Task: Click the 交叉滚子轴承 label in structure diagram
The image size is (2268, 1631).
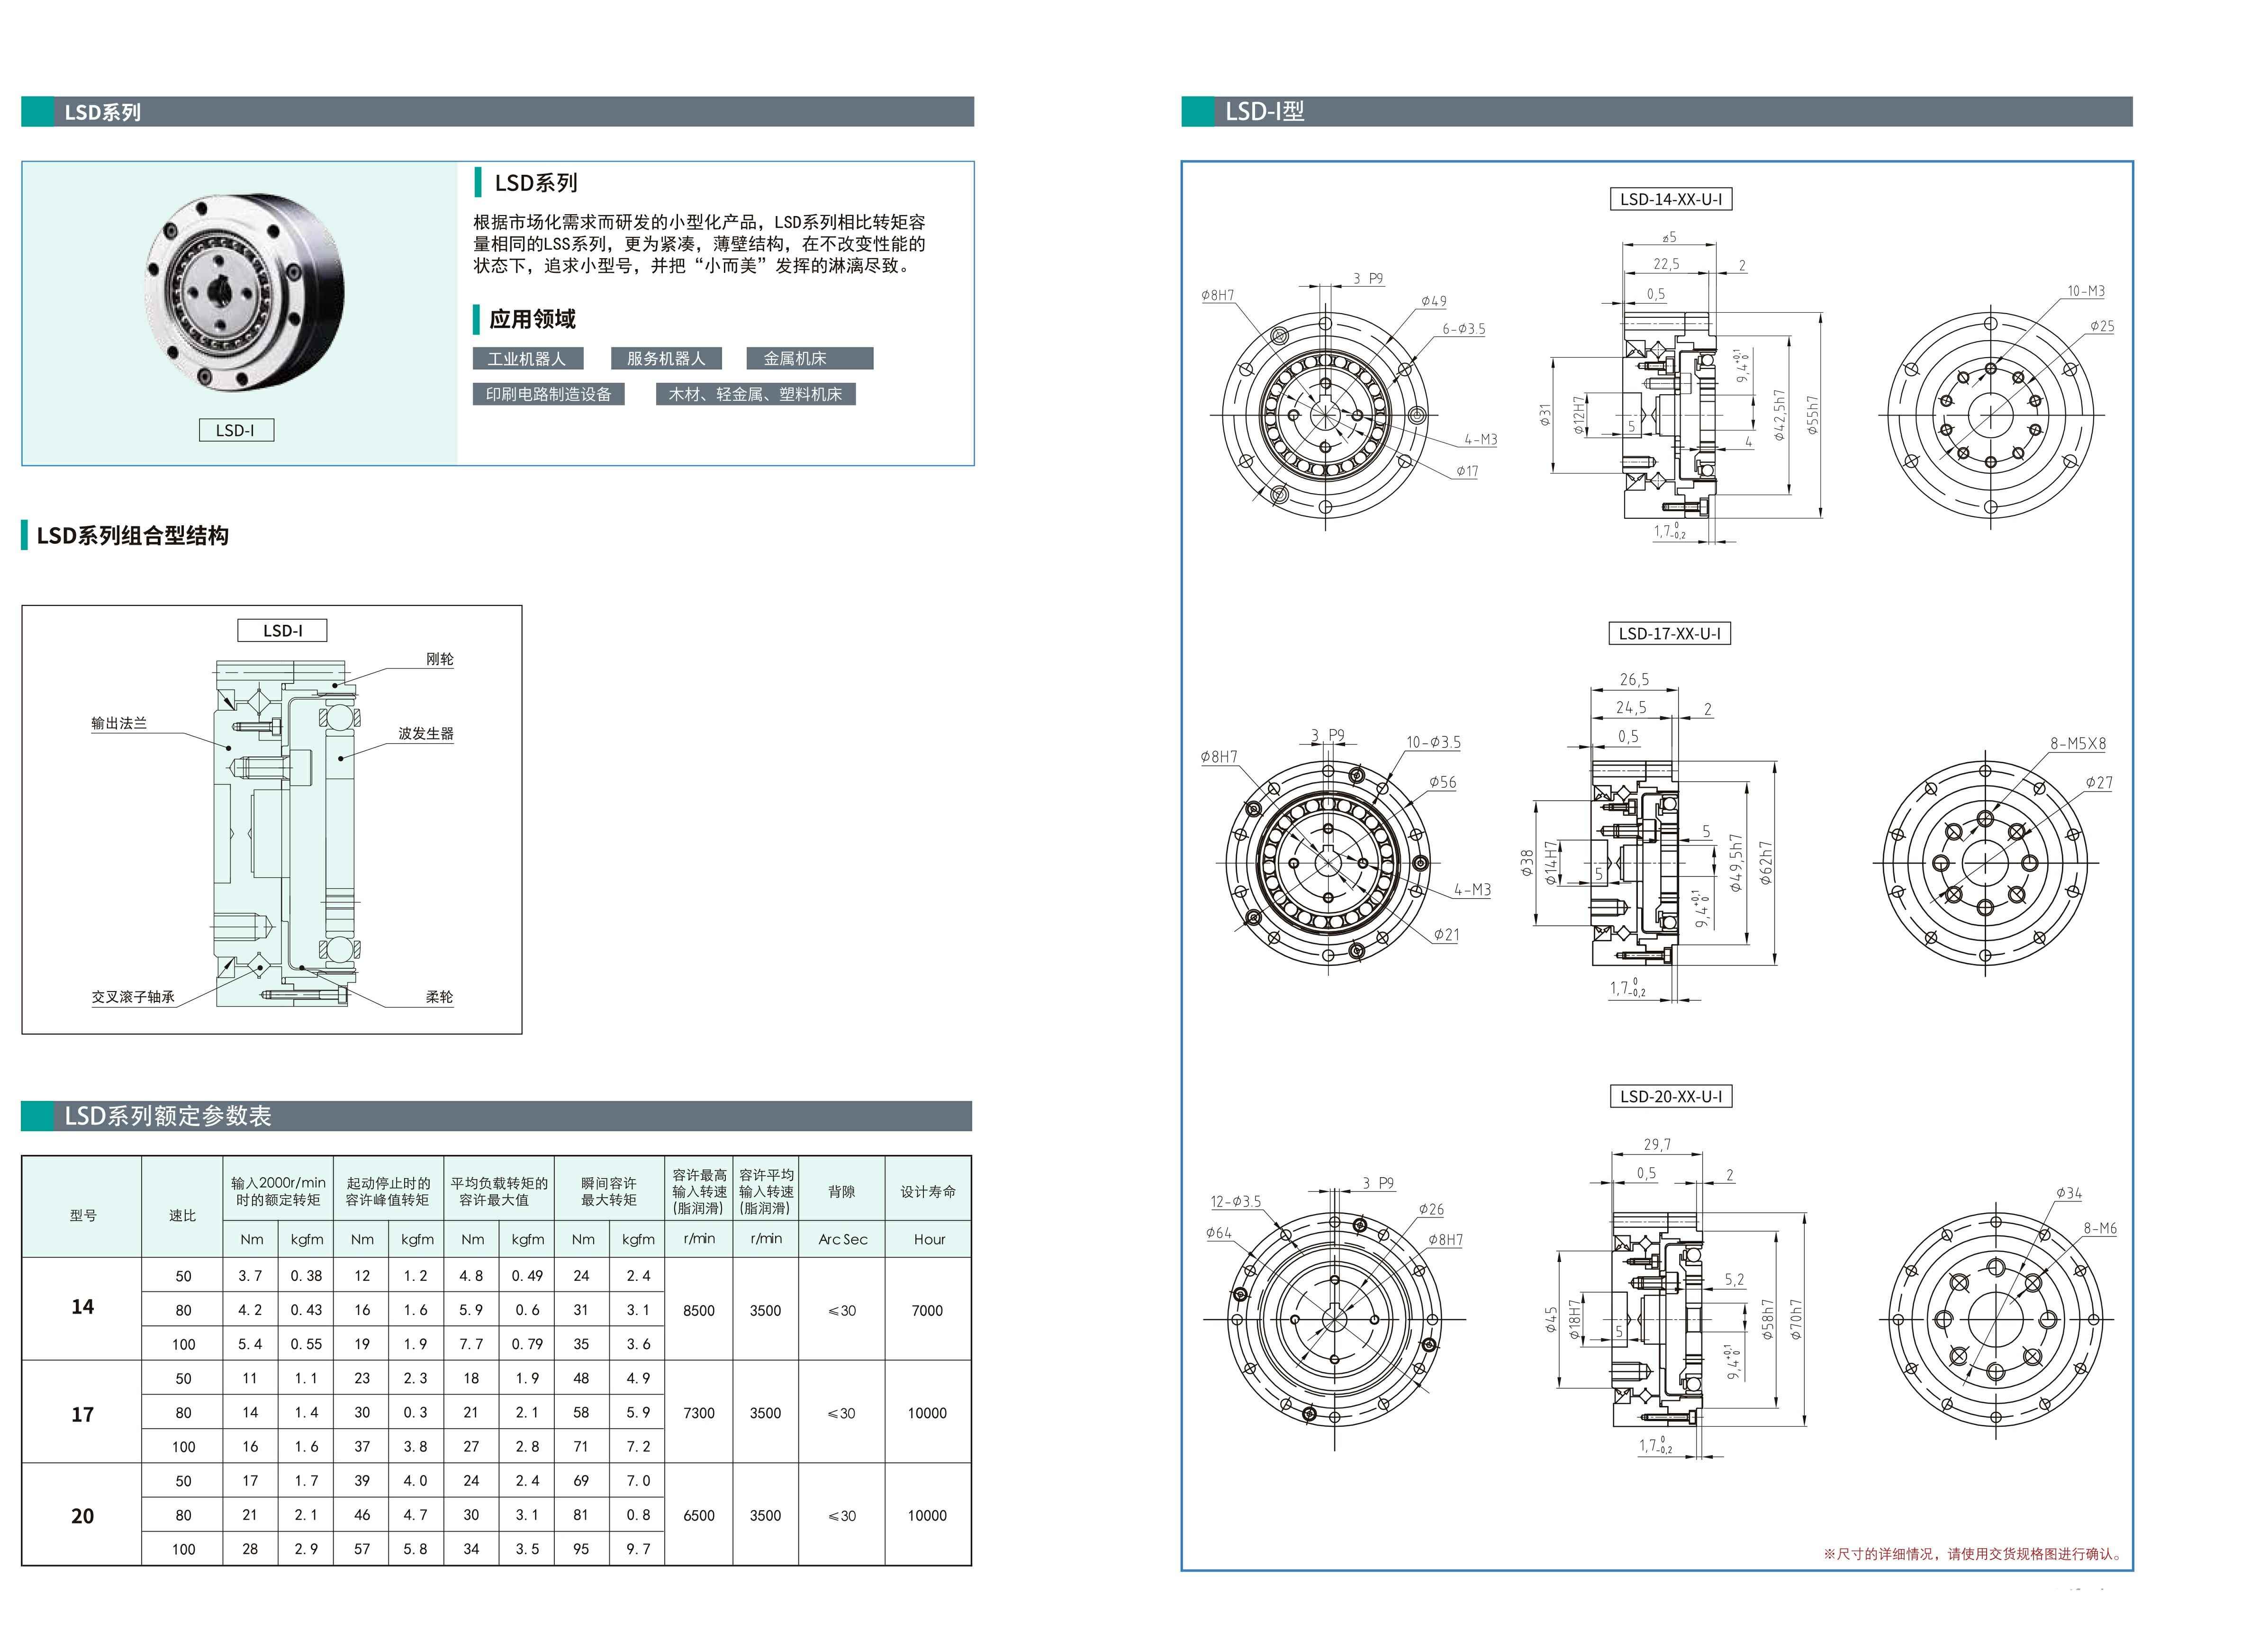Action: 133,997
